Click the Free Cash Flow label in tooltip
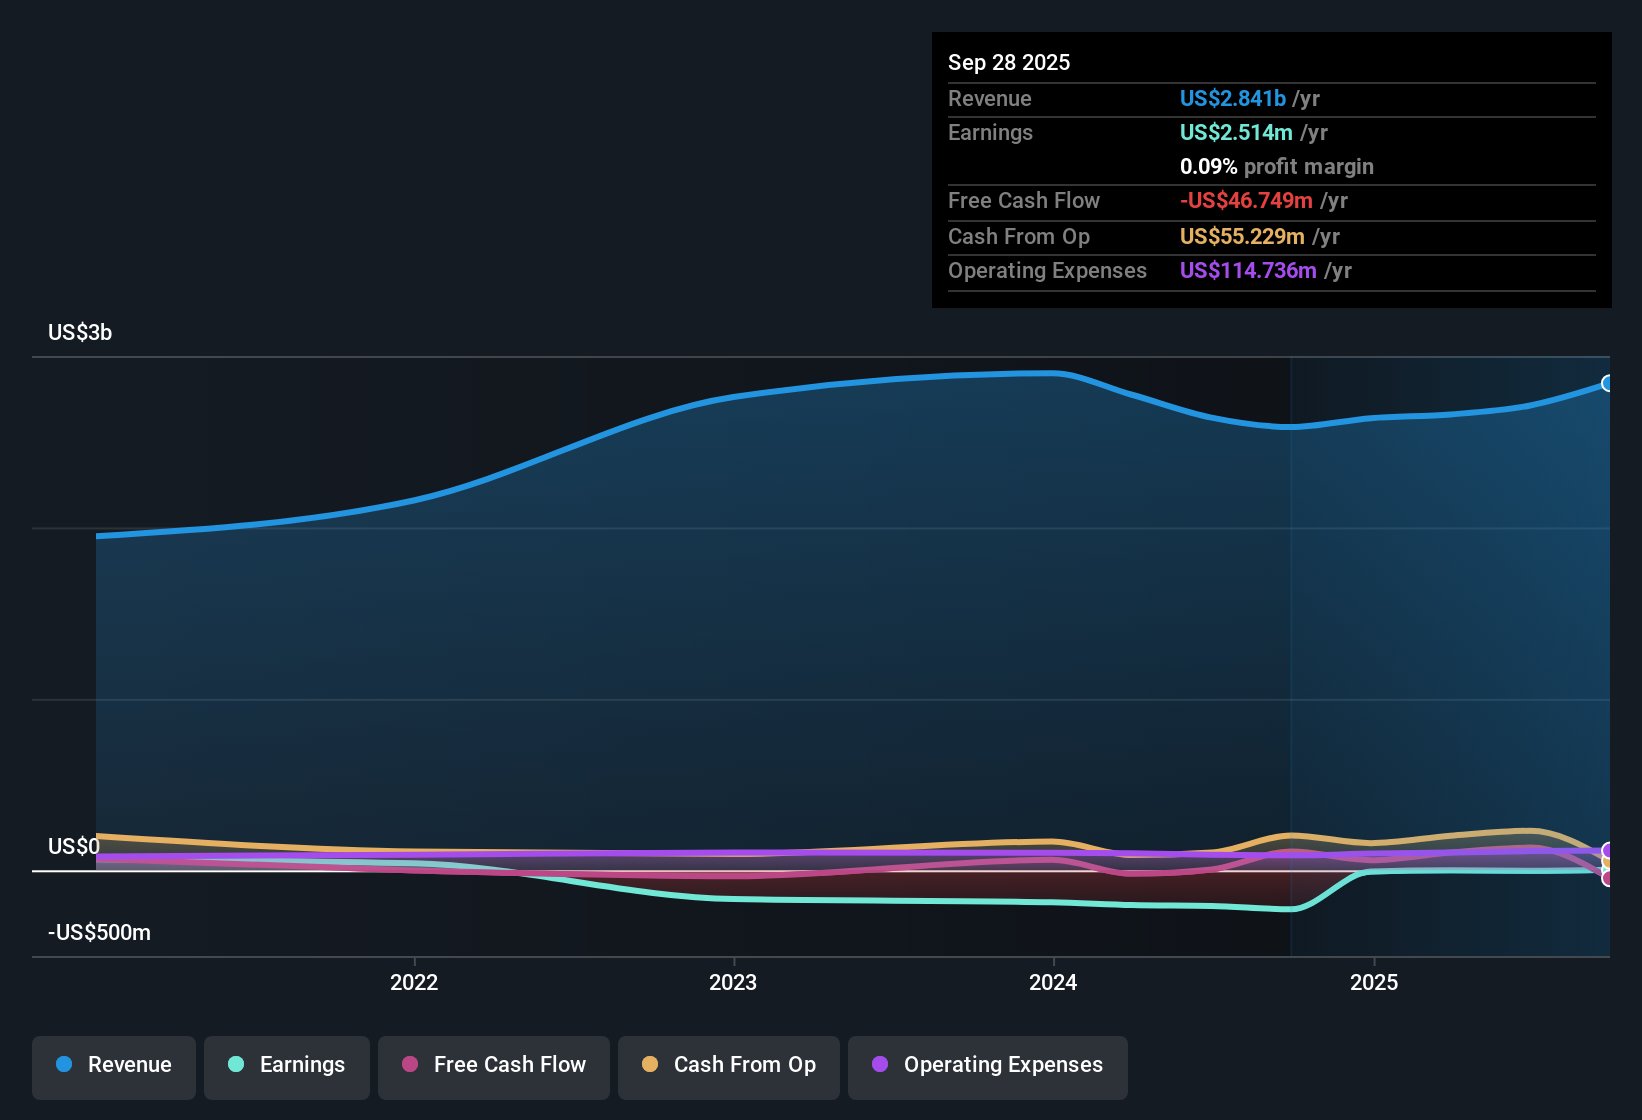Image resolution: width=1642 pixels, height=1120 pixels. (x=1024, y=200)
